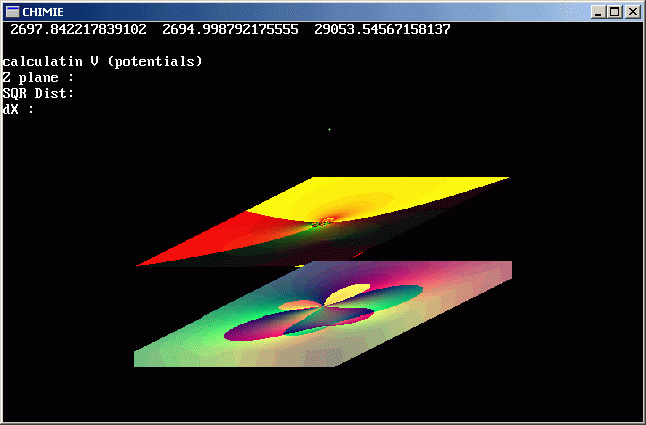Click the small dot above the upper surface
646x425 pixels.
[330, 129]
